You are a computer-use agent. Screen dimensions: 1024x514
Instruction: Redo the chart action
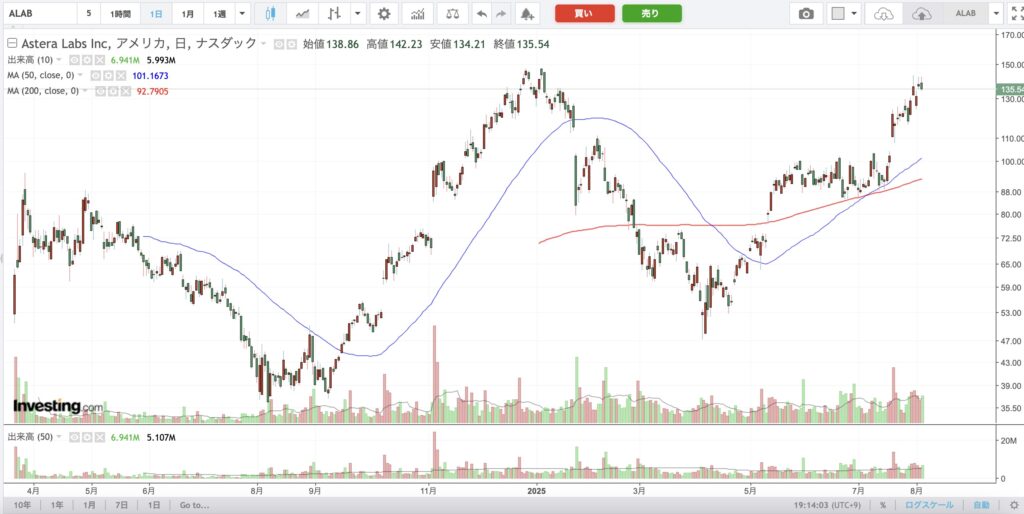[501, 13]
